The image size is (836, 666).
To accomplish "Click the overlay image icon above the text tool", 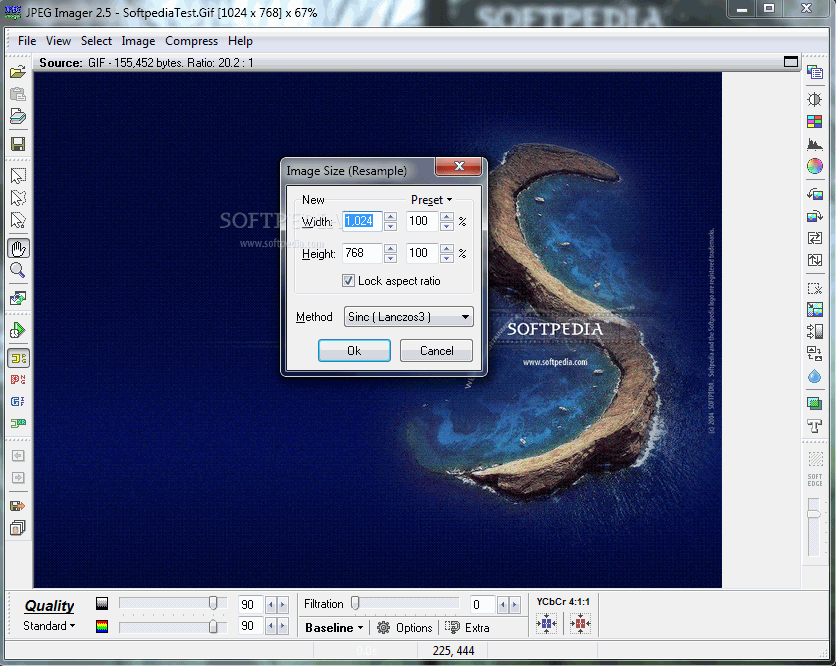I will (x=815, y=404).
